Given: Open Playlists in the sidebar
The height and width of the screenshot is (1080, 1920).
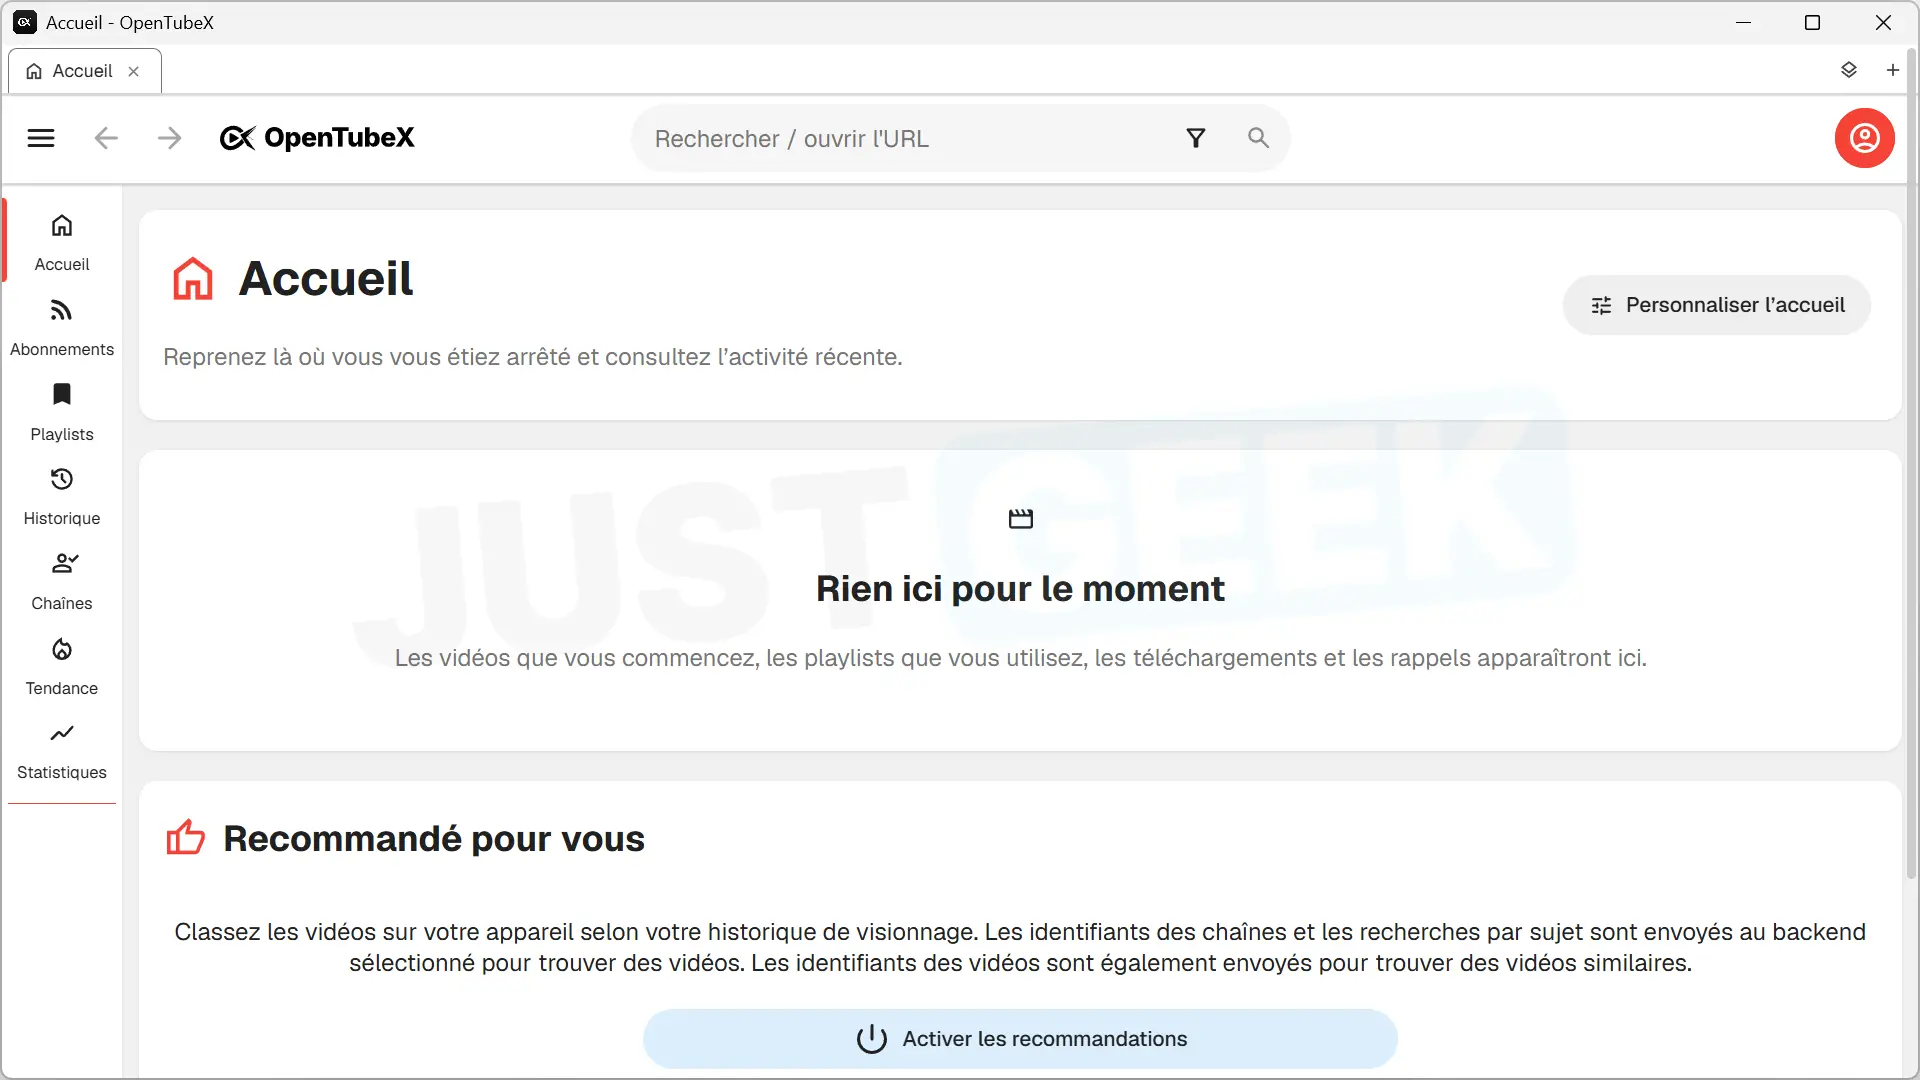Looking at the screenshot, I should 62,412.
